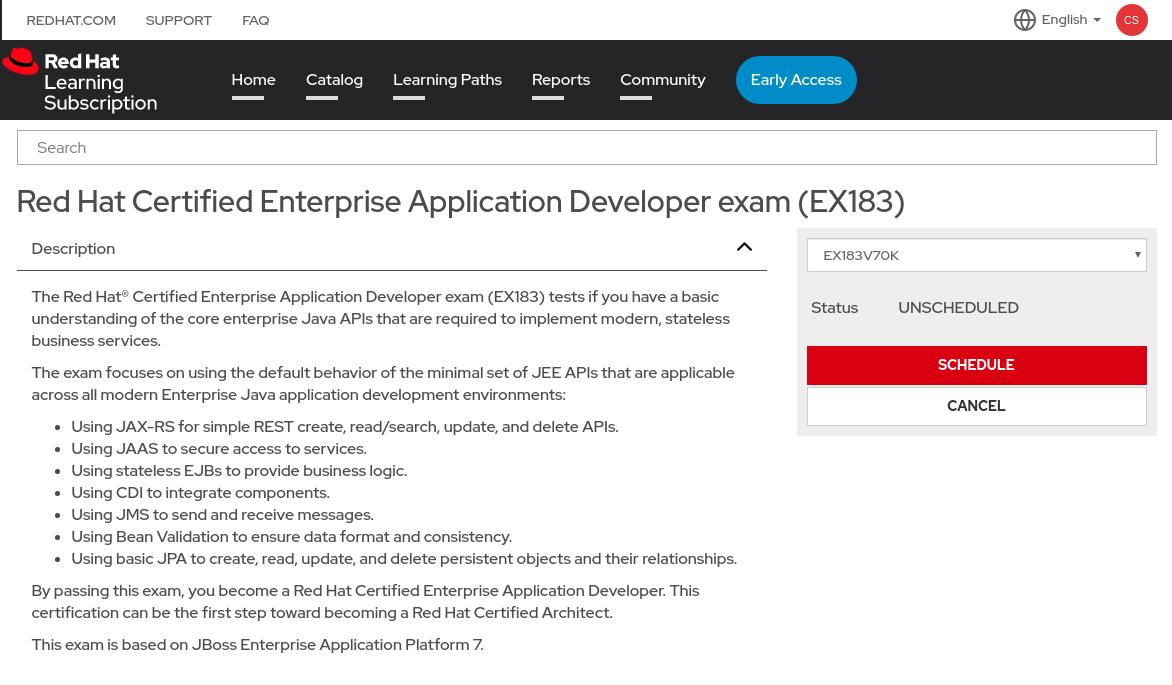Image resolution: width=1172 pixels, height=685 pixels.
Task: Click inside the Search field
Action: (586, 147)
